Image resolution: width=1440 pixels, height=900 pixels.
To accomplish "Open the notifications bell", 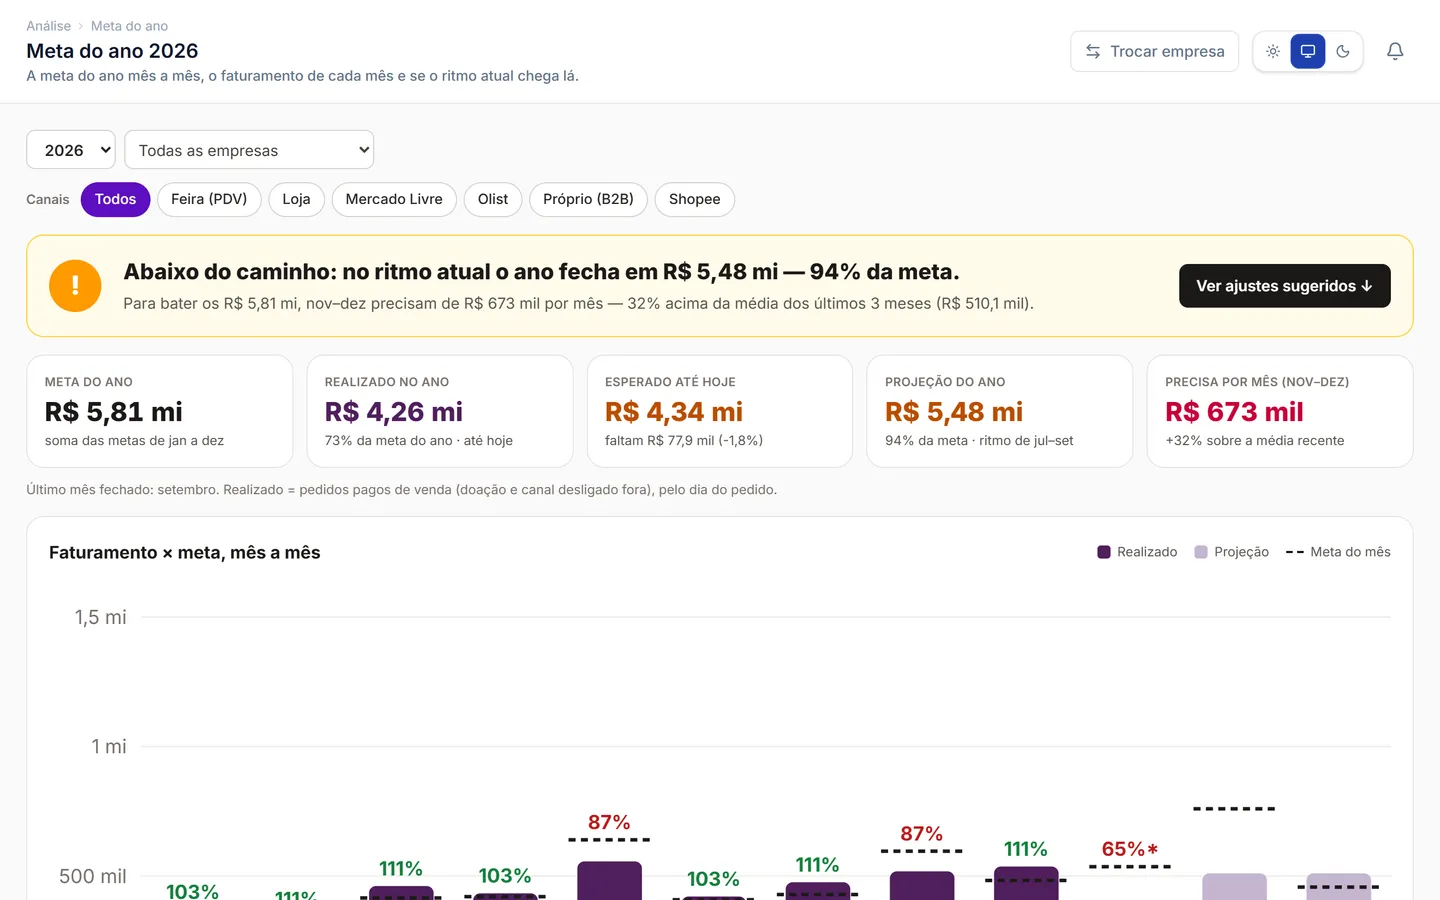I will tap(1395, 51).
